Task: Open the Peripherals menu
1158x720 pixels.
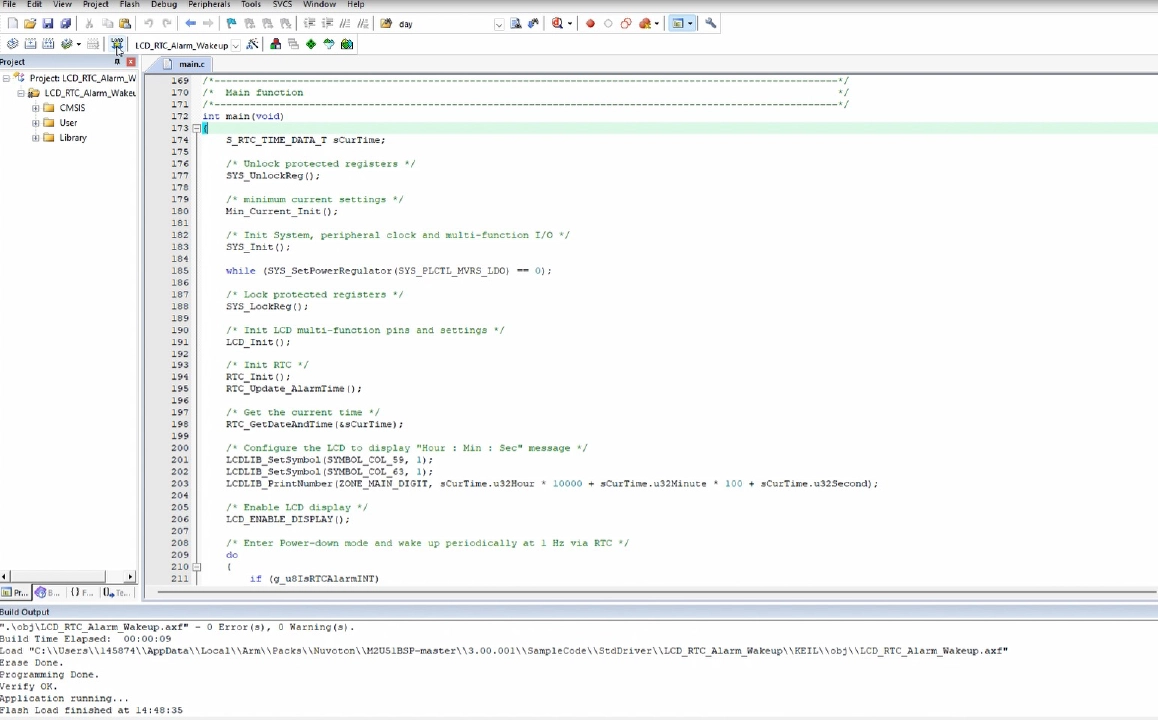Action: [x=209, y=4]
